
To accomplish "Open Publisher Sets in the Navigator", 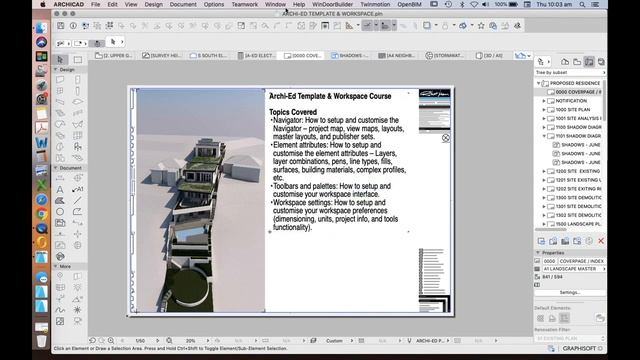I will click(601, 62).
